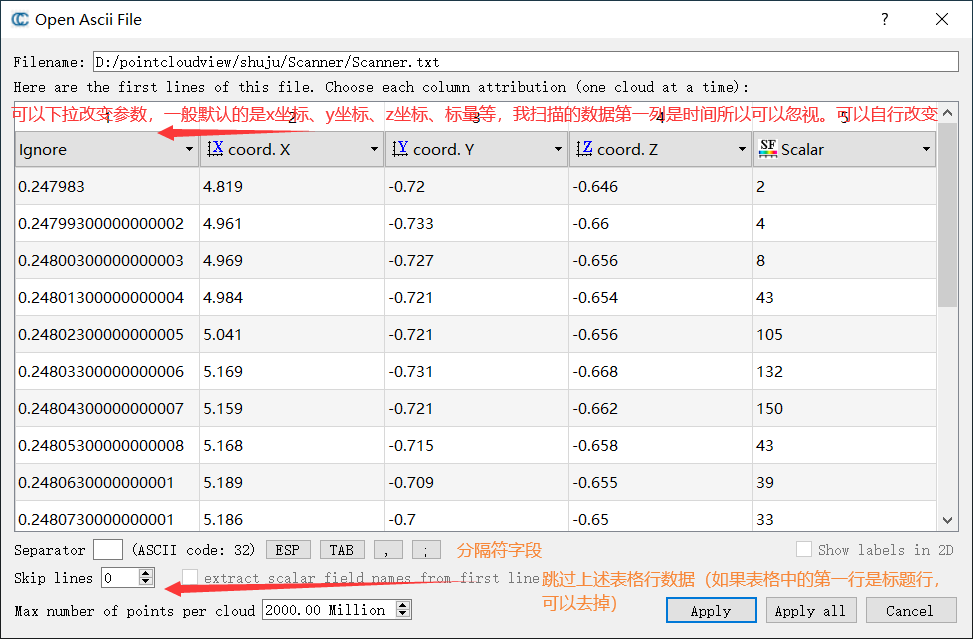Click the down arrow of the vertical scrollbar
Viewport: 973px width, 639px height.
pyautogui.click(x=945, y=520)
